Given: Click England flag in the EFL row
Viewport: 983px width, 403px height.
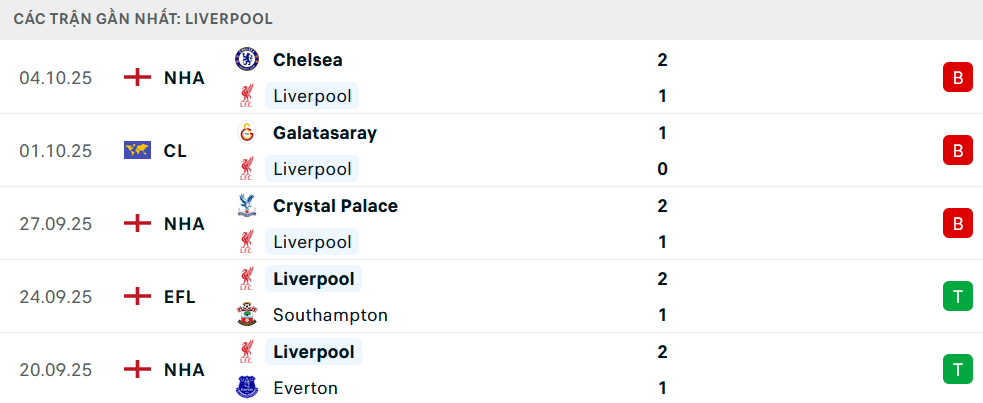Looking at the screenshot, I should (x=137, y=297).
